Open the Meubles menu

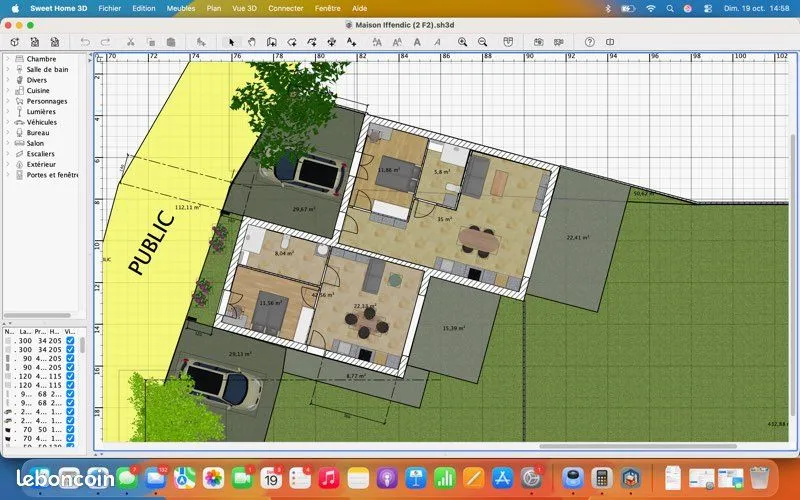coord(181,8)
